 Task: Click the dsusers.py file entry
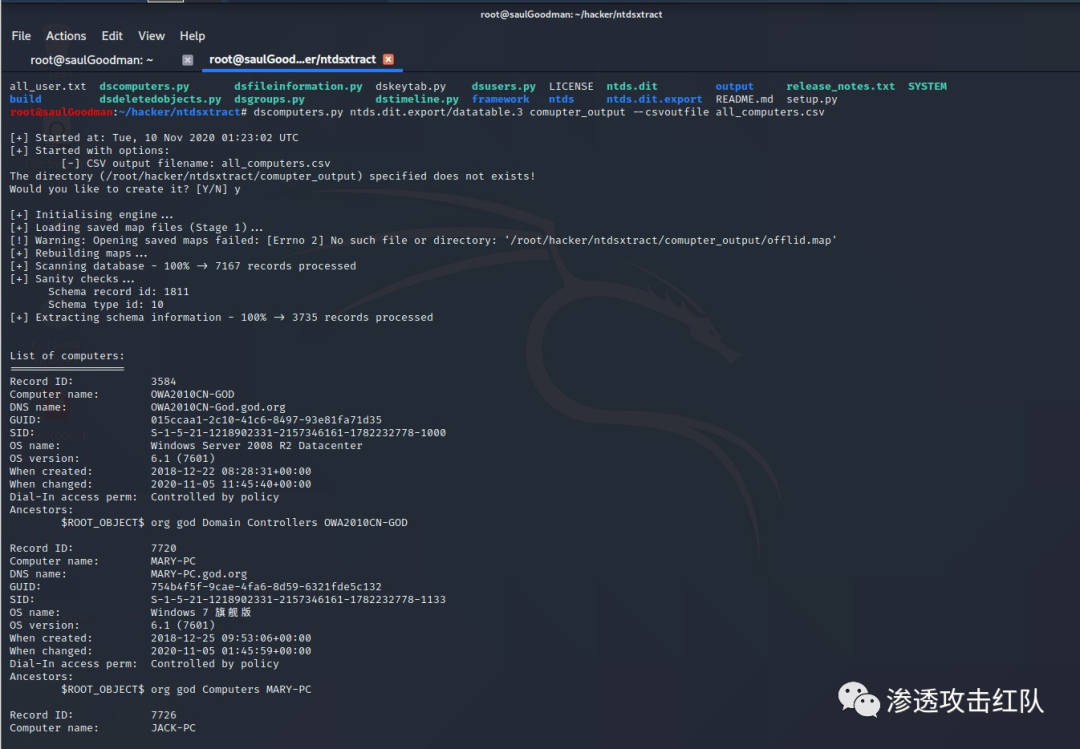(x=503, y=86)
